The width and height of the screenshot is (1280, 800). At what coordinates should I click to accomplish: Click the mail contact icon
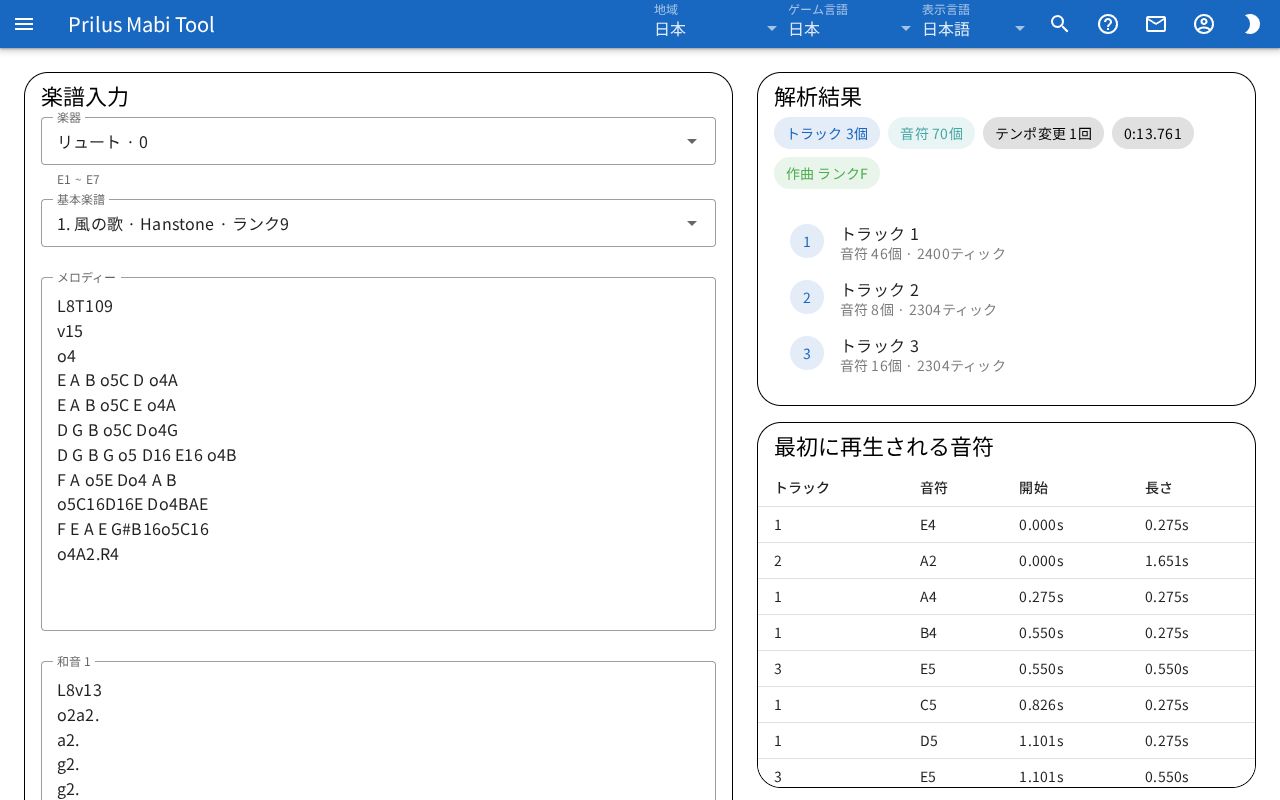[x=1156, y=24]
